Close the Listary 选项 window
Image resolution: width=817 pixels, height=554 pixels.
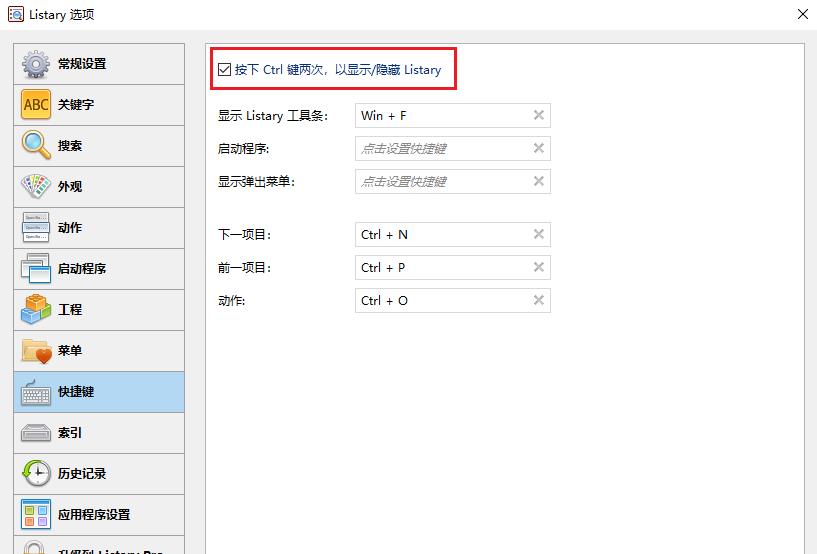point(802,14)
